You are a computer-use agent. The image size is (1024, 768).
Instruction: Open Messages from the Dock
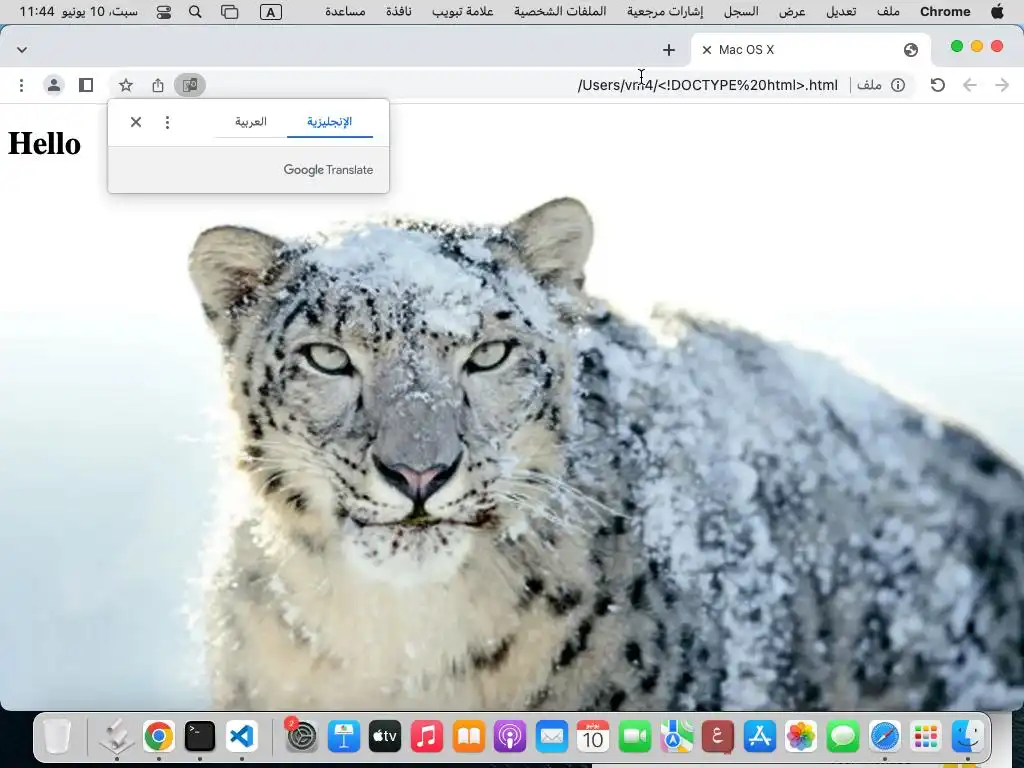coord(842,737)
